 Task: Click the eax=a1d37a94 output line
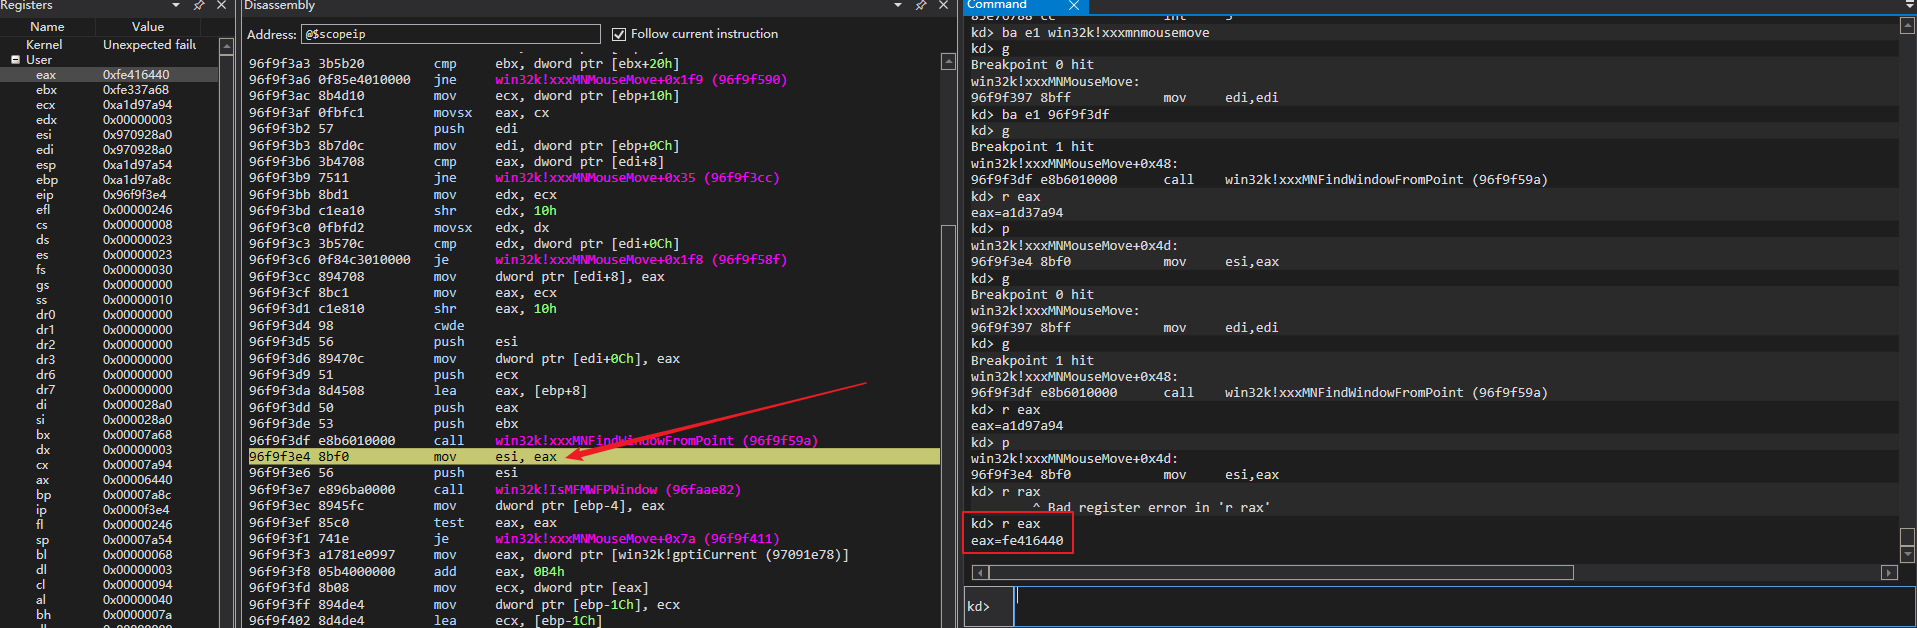coord(1017,213)
